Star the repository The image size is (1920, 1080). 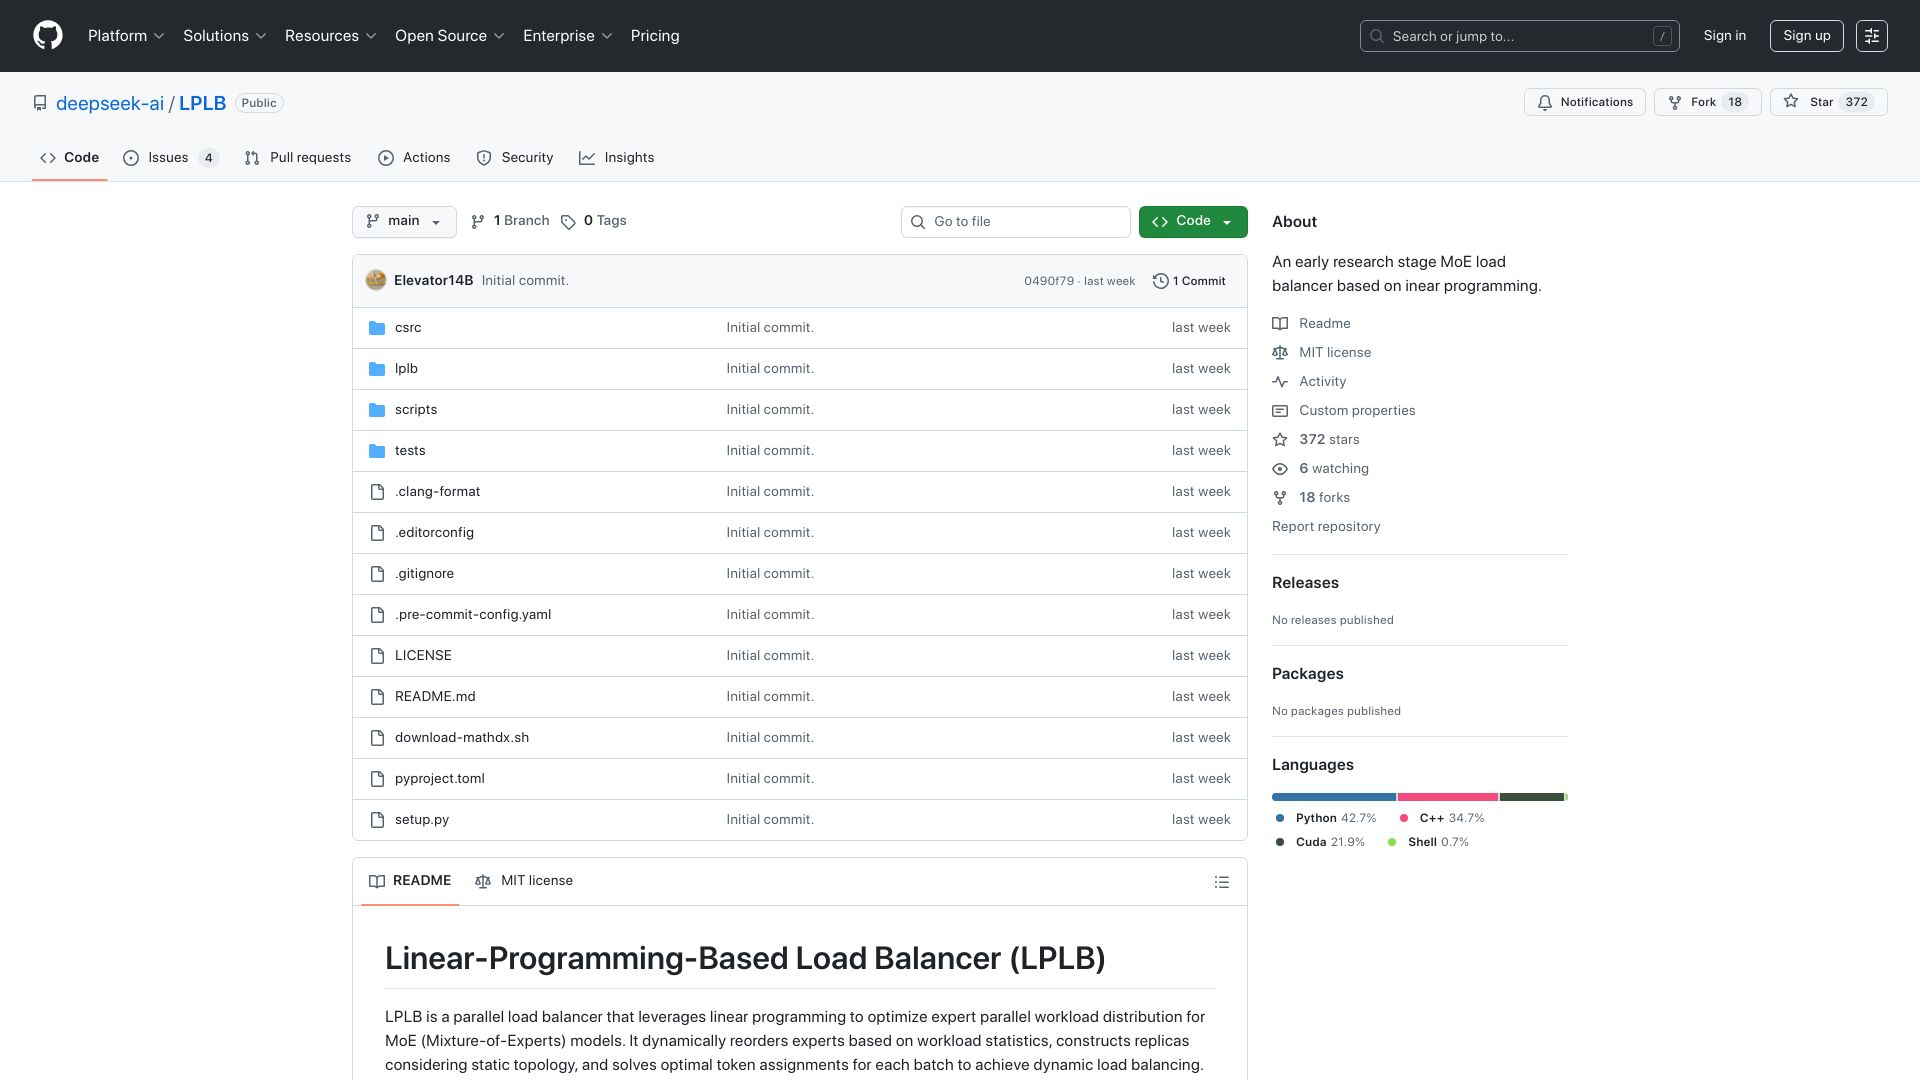(1828, 102)
